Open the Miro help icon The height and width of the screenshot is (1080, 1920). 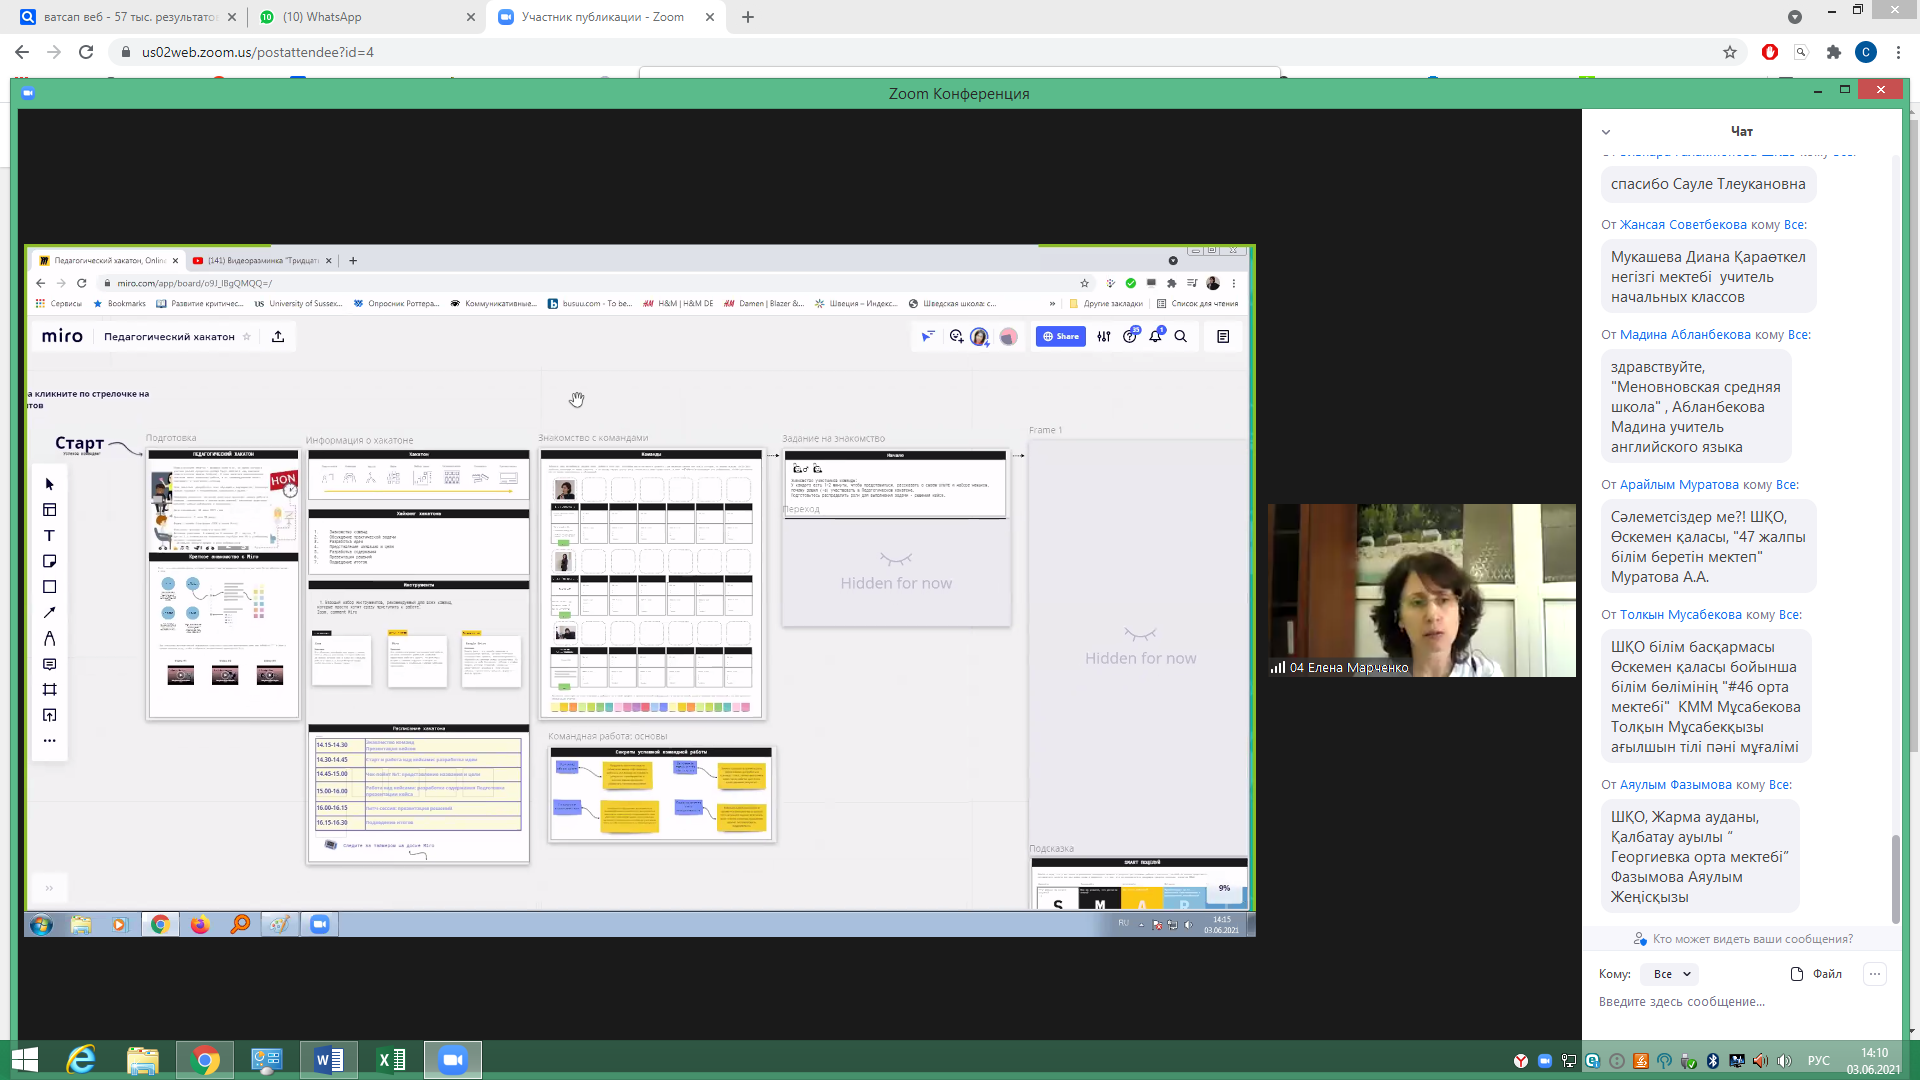click(1130, 337)
